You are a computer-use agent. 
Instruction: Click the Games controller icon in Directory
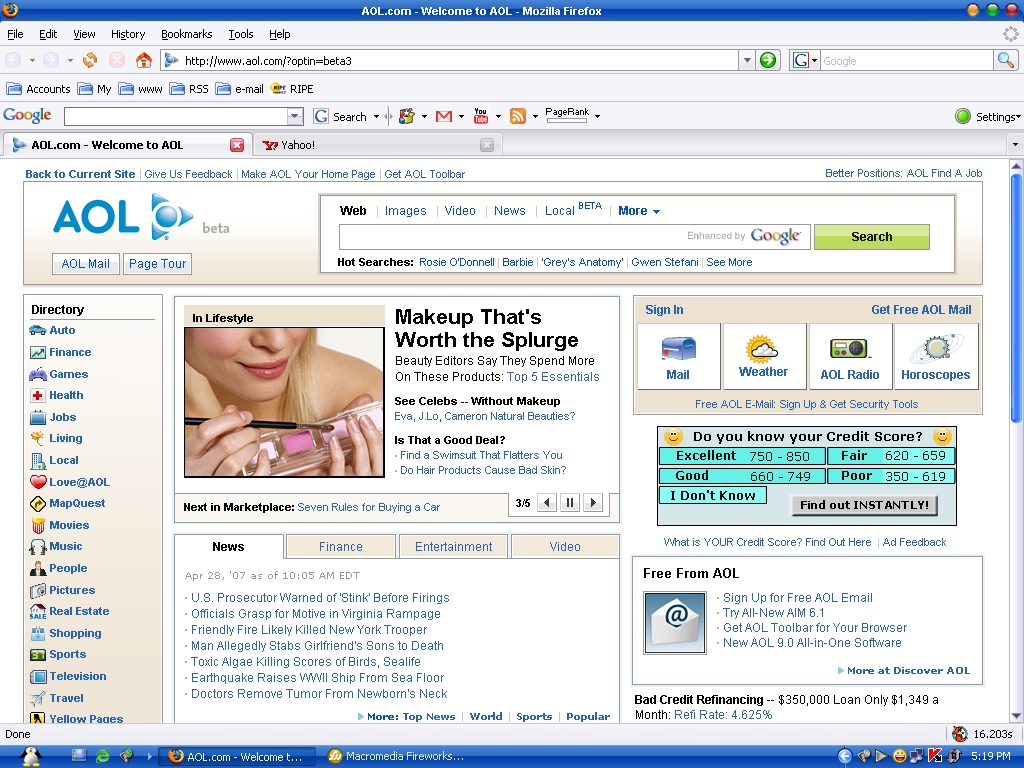click(38, 374)
